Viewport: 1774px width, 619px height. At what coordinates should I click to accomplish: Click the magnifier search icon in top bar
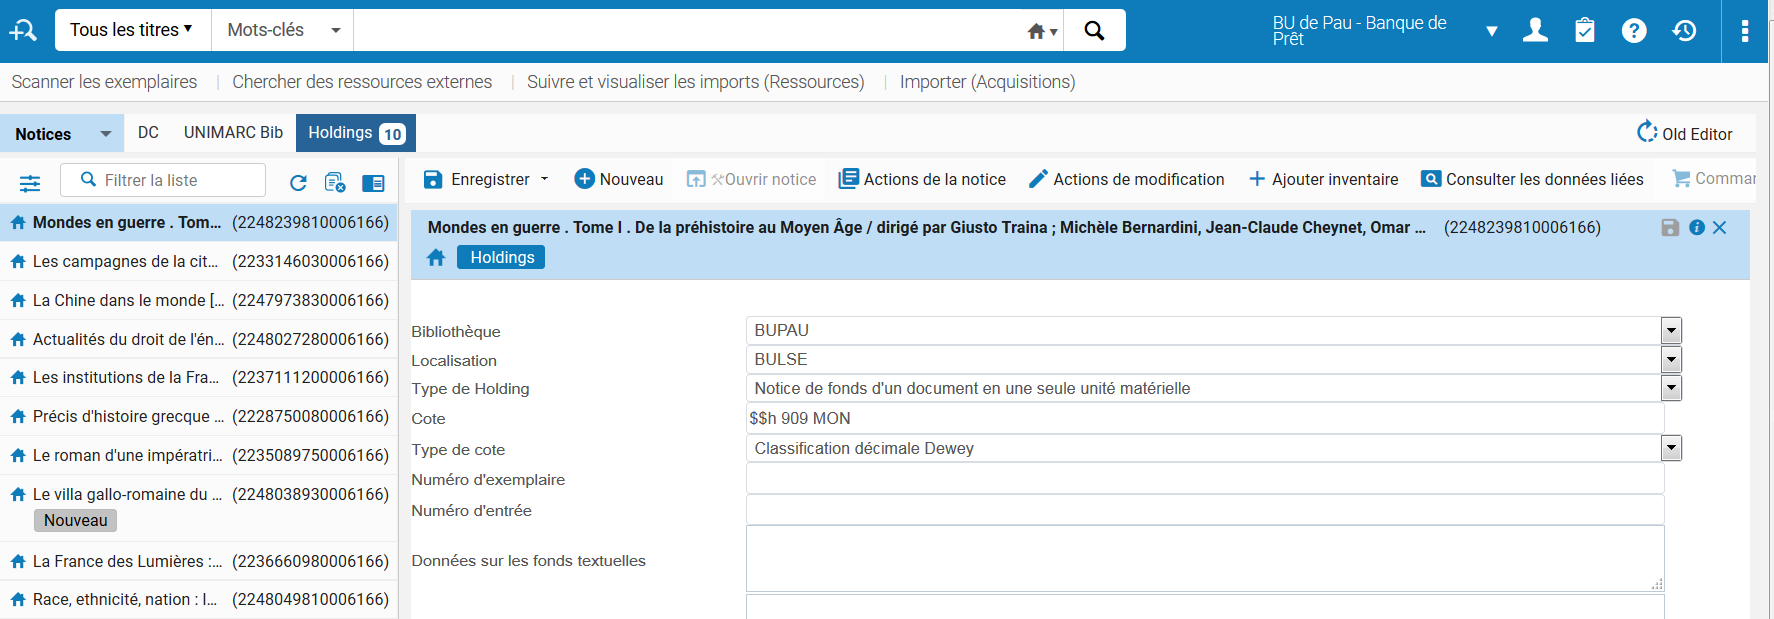coord(1094,31)
